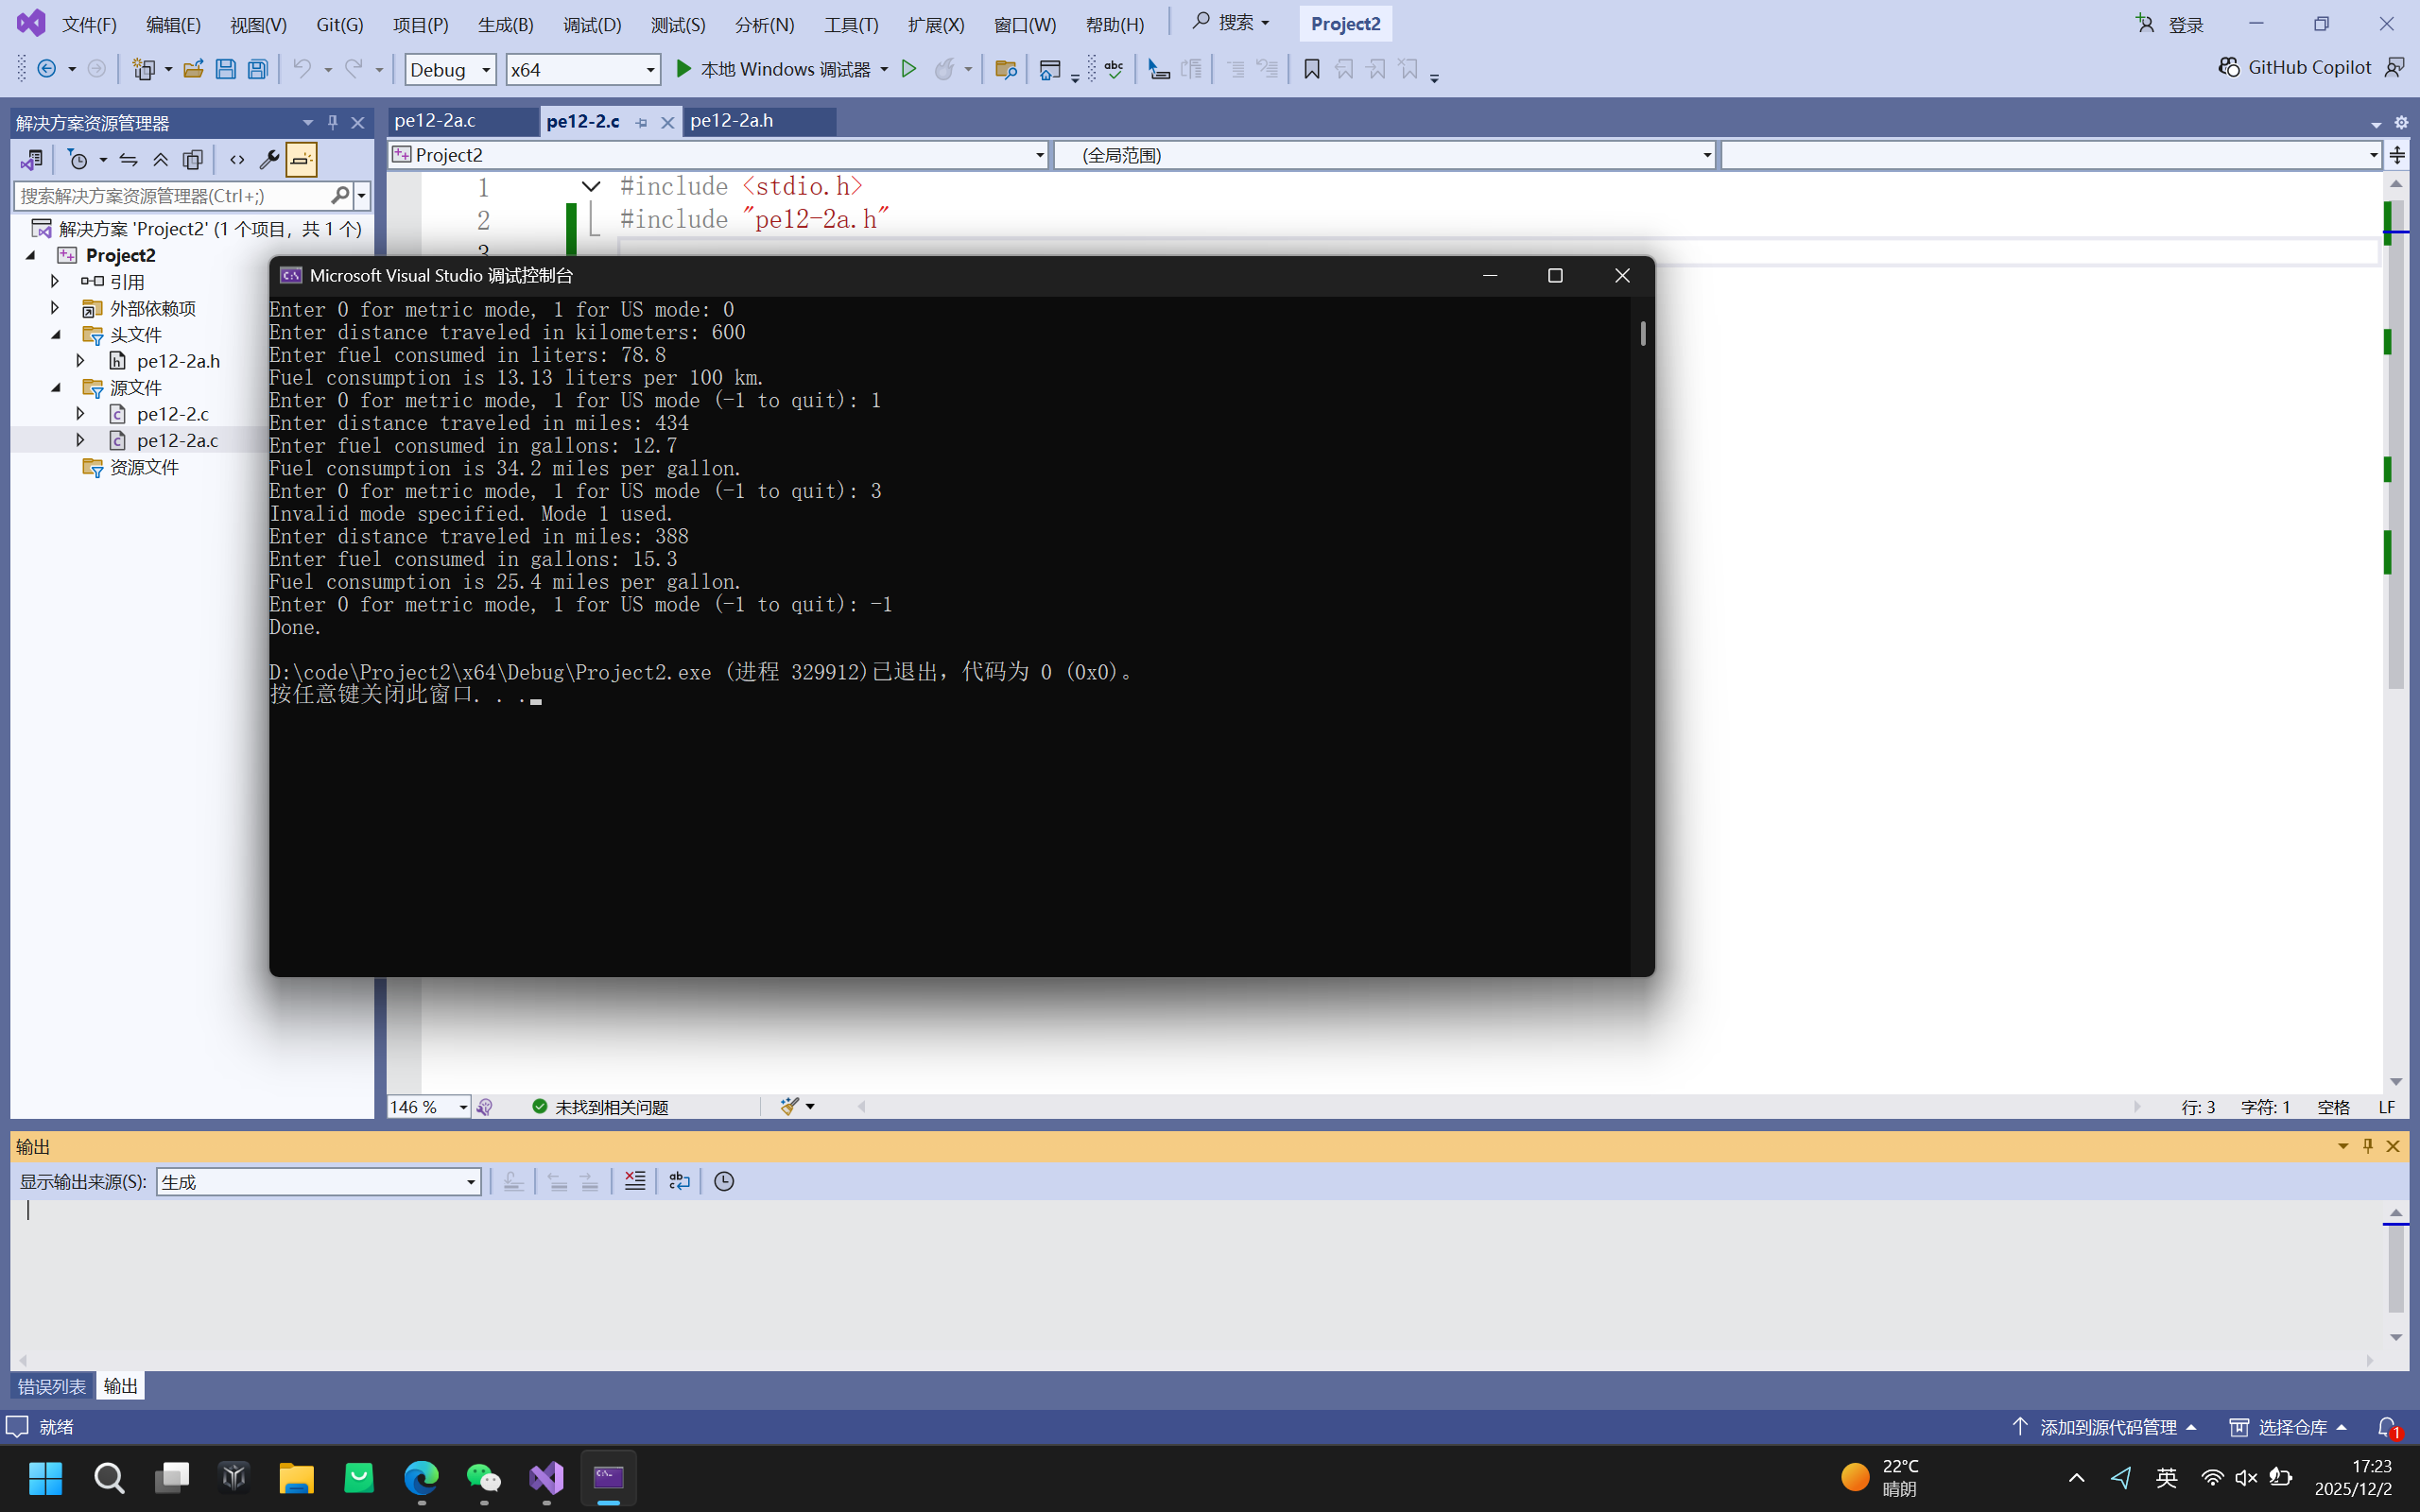Start without debugging using outline play icon
The width and height of the screenshot is (2420, 1512).
click(908, 69)
